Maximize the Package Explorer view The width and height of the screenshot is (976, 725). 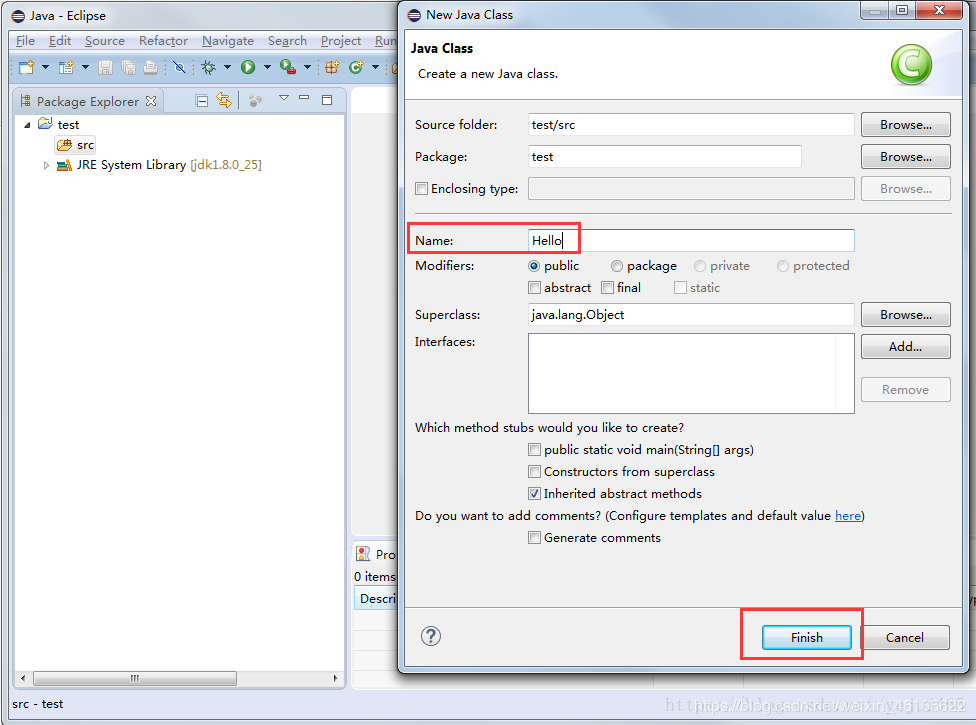tap(327, 100)
